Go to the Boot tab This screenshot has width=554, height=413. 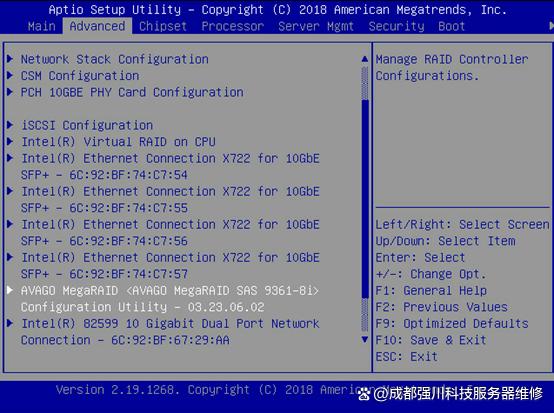[x=451, y=26]
